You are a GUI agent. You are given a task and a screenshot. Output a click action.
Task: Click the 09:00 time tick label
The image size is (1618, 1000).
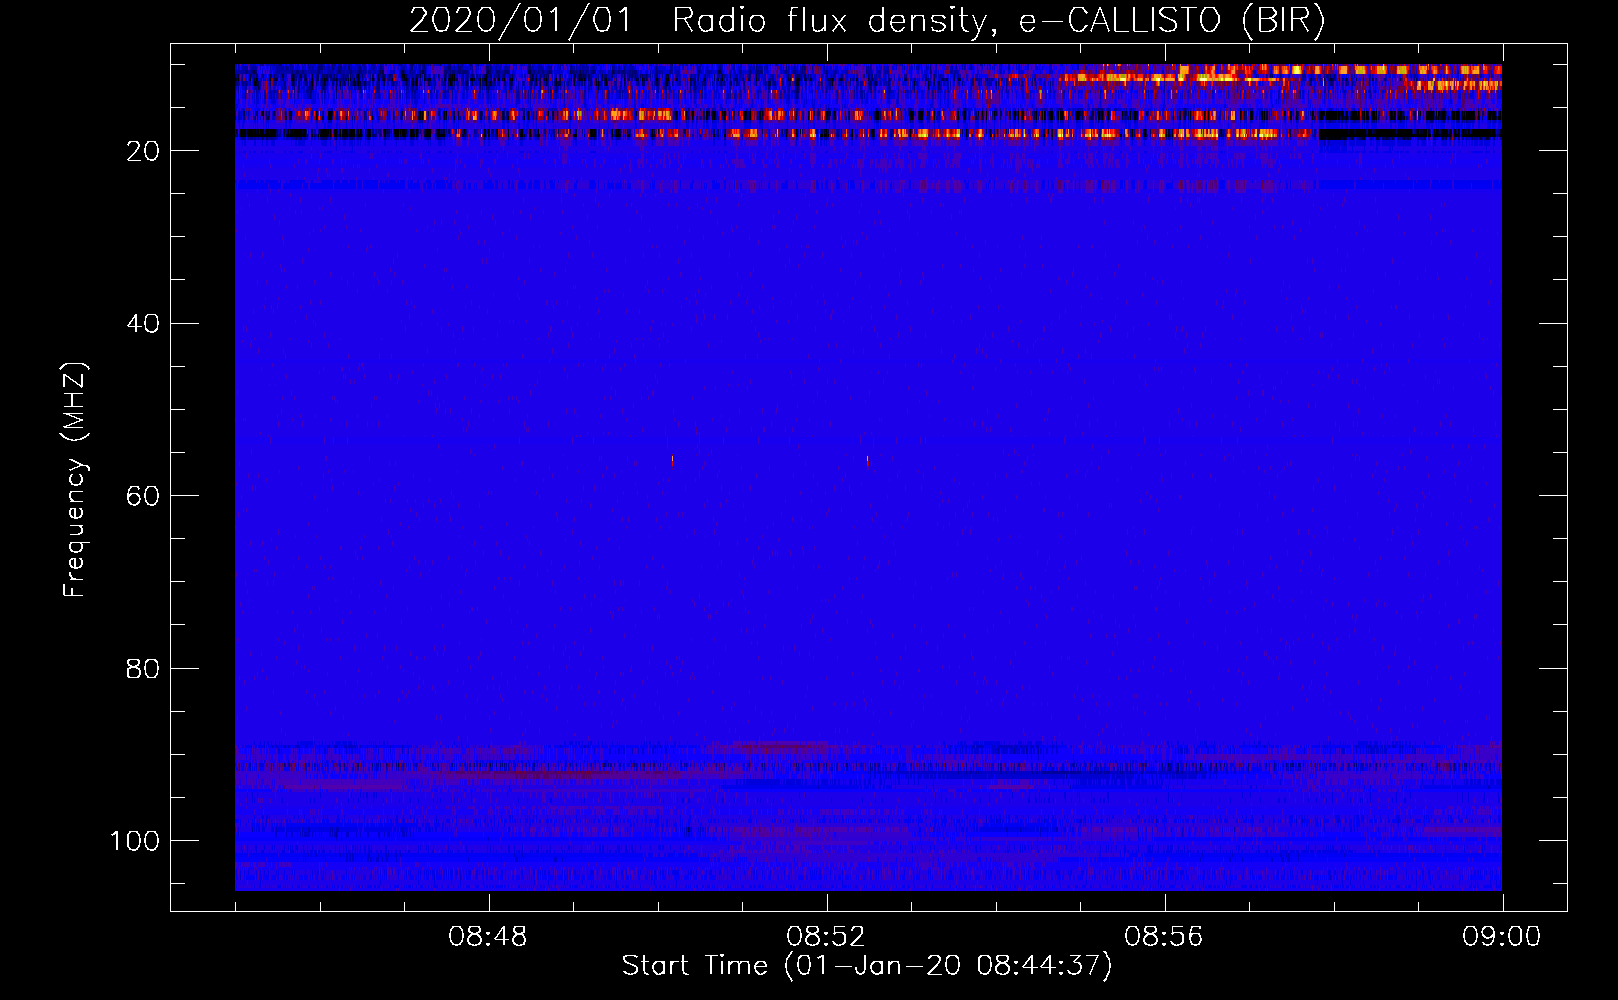point(1502,937)
